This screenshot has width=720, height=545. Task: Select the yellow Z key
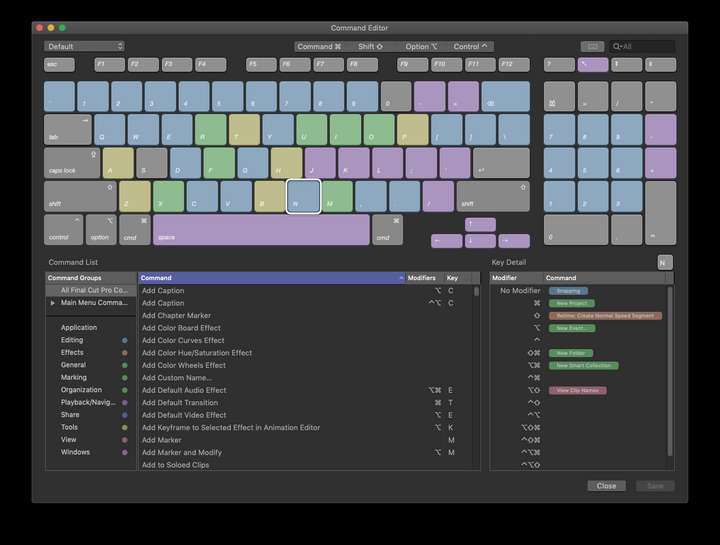click(x=135, y=197)
